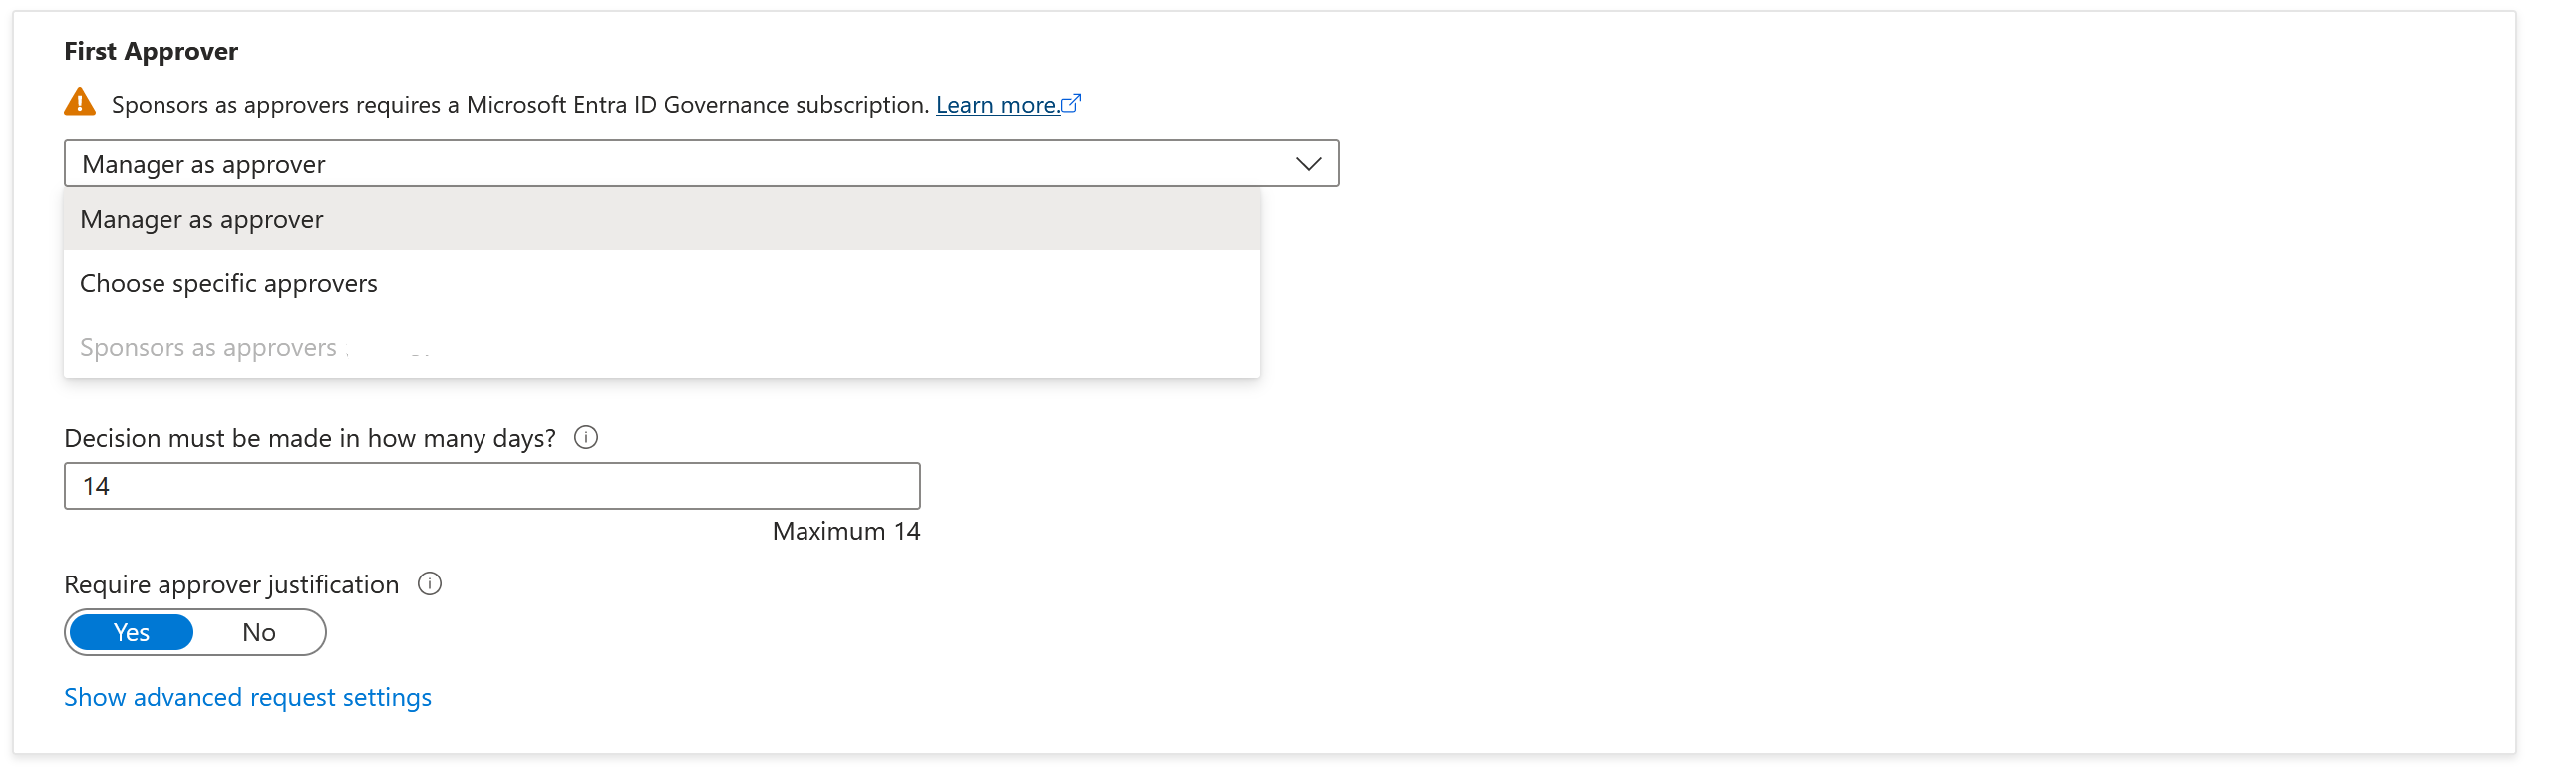Switch approver justification toggle to No
The width and height of the screenshot is (2576, 768).
click(258, 633)
